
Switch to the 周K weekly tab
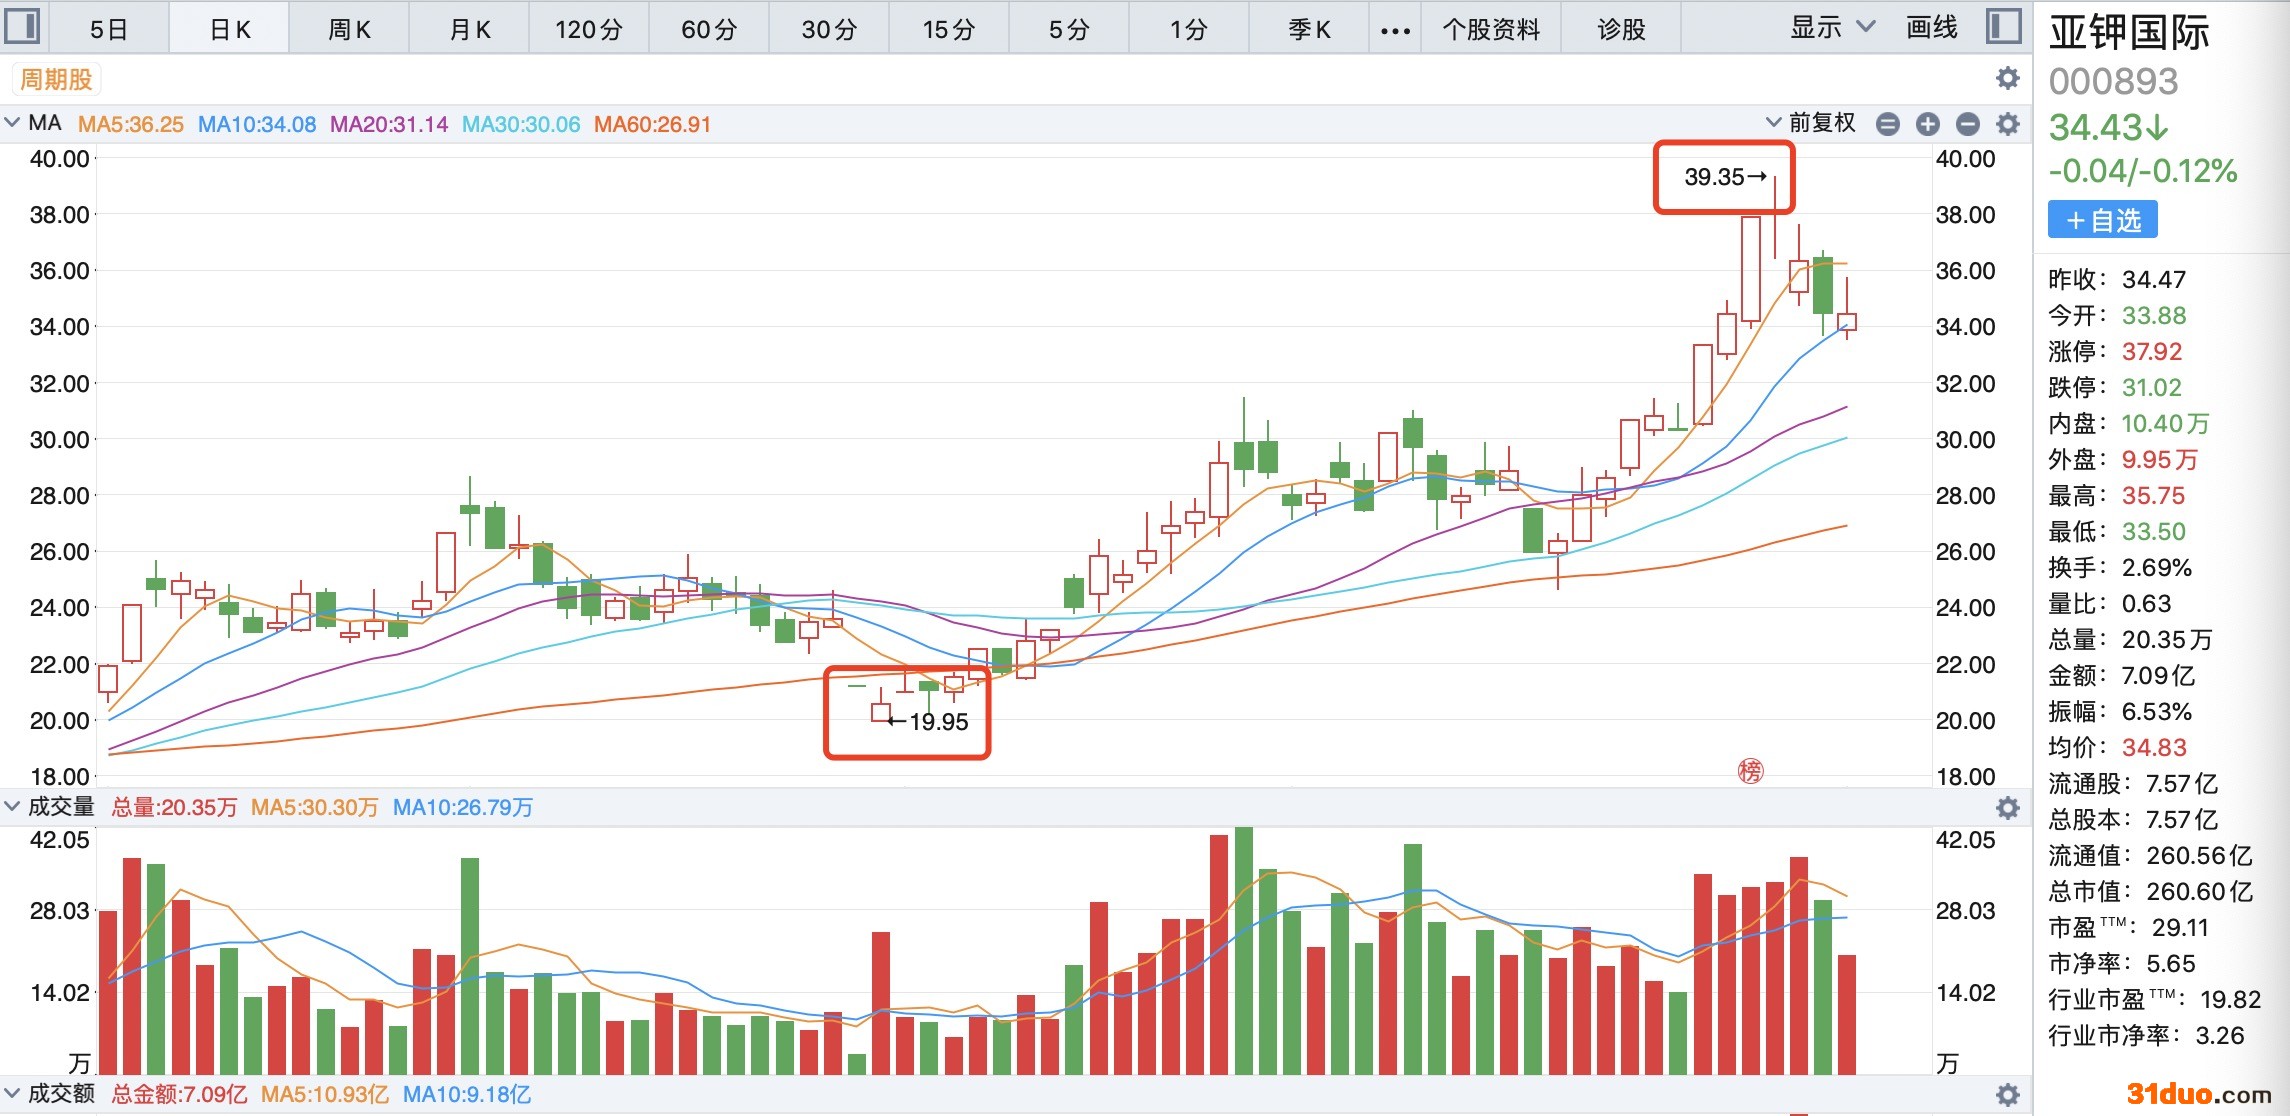coord(349,30)
